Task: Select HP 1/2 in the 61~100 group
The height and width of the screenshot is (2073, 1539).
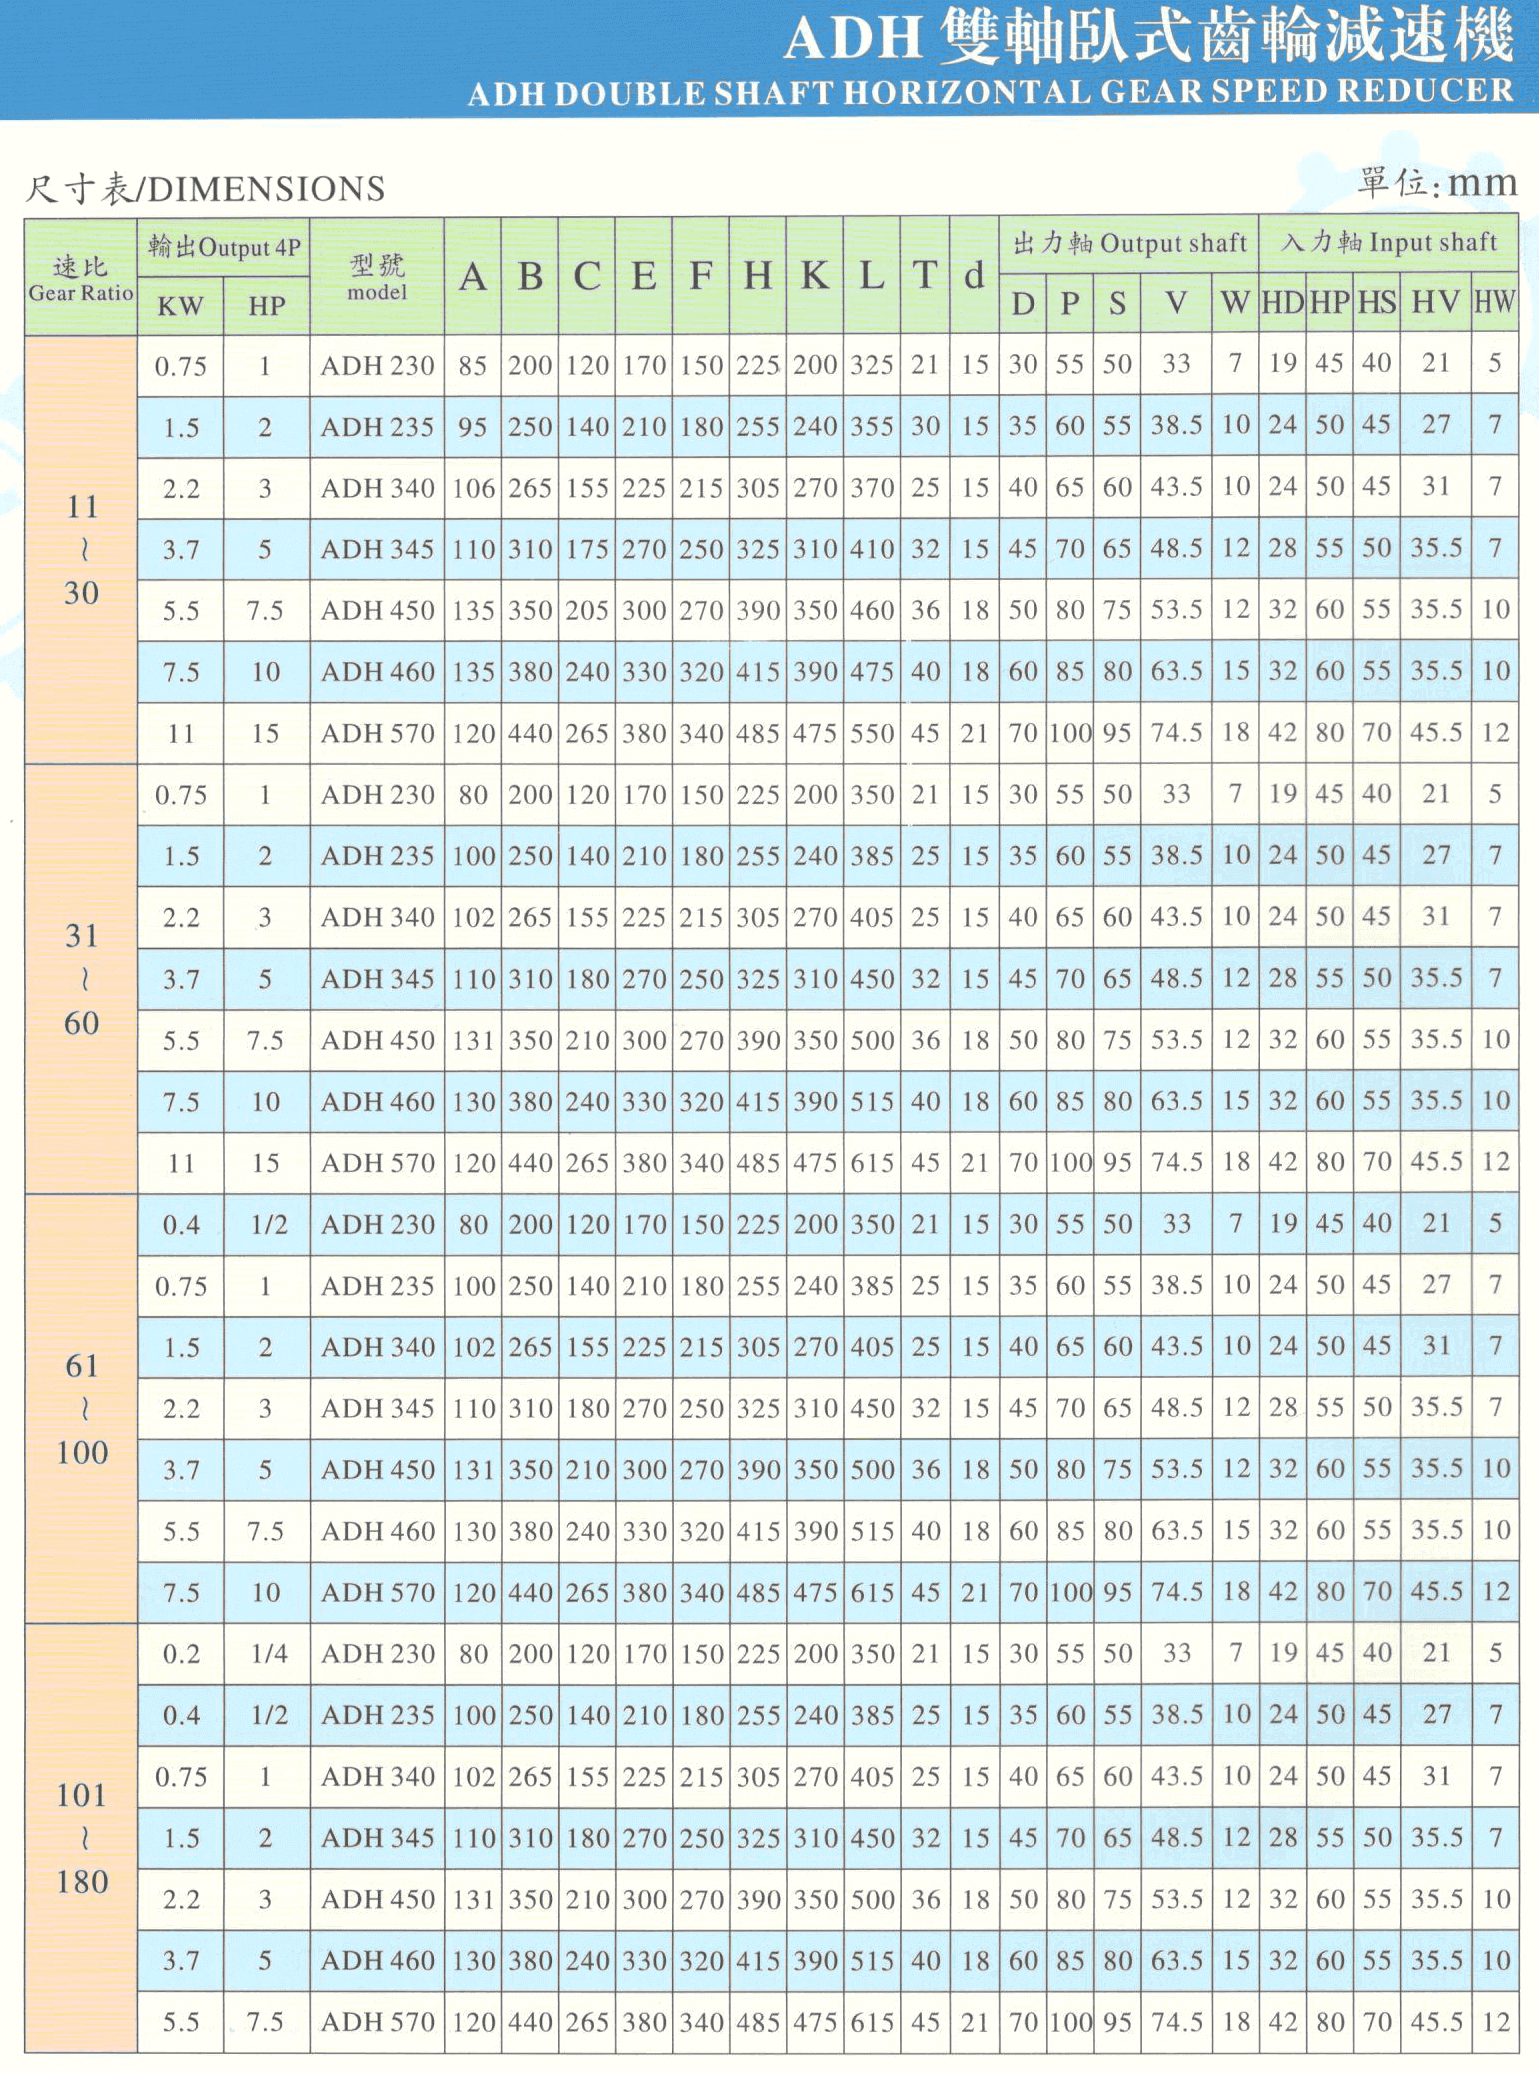Action: (x=269, y=1224)
